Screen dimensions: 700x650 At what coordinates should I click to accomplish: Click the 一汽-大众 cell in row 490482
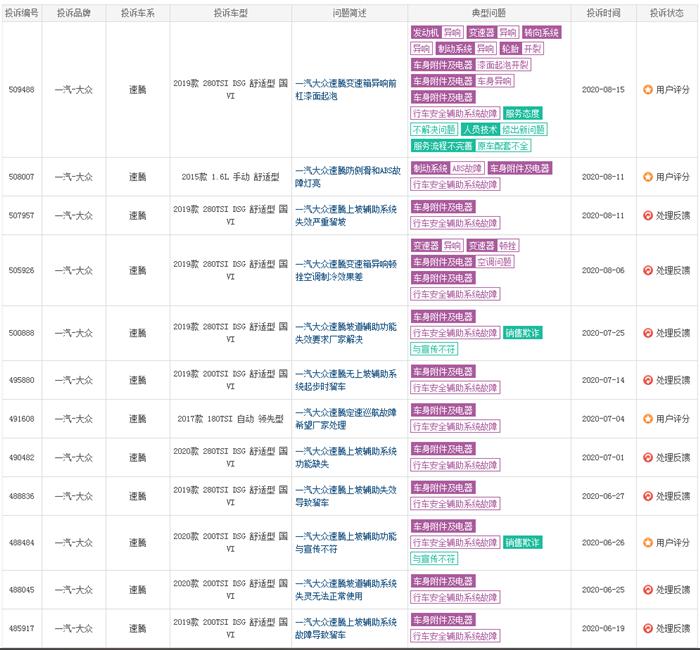click(x=74, y=458)
